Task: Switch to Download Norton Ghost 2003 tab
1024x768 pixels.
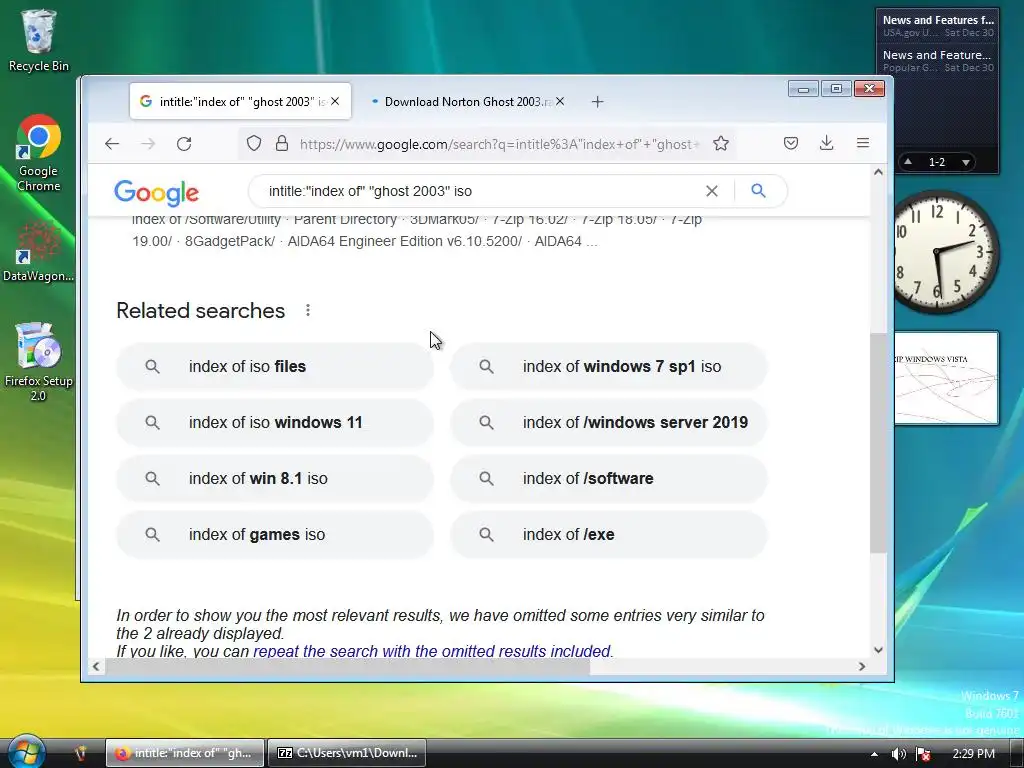Action: (466, 101)
